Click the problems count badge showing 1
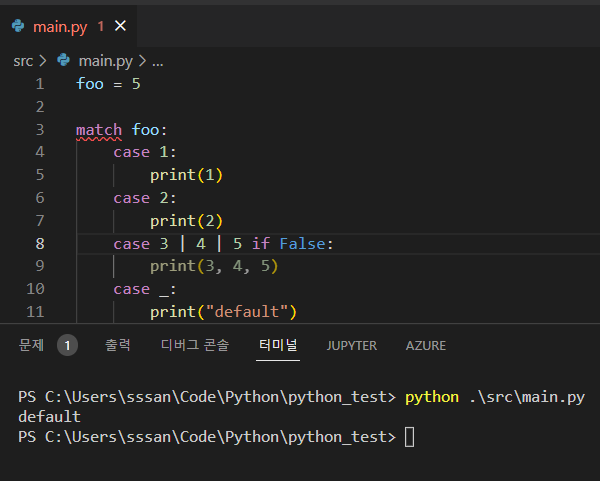 pyautogui.click(x=67, y=345)
